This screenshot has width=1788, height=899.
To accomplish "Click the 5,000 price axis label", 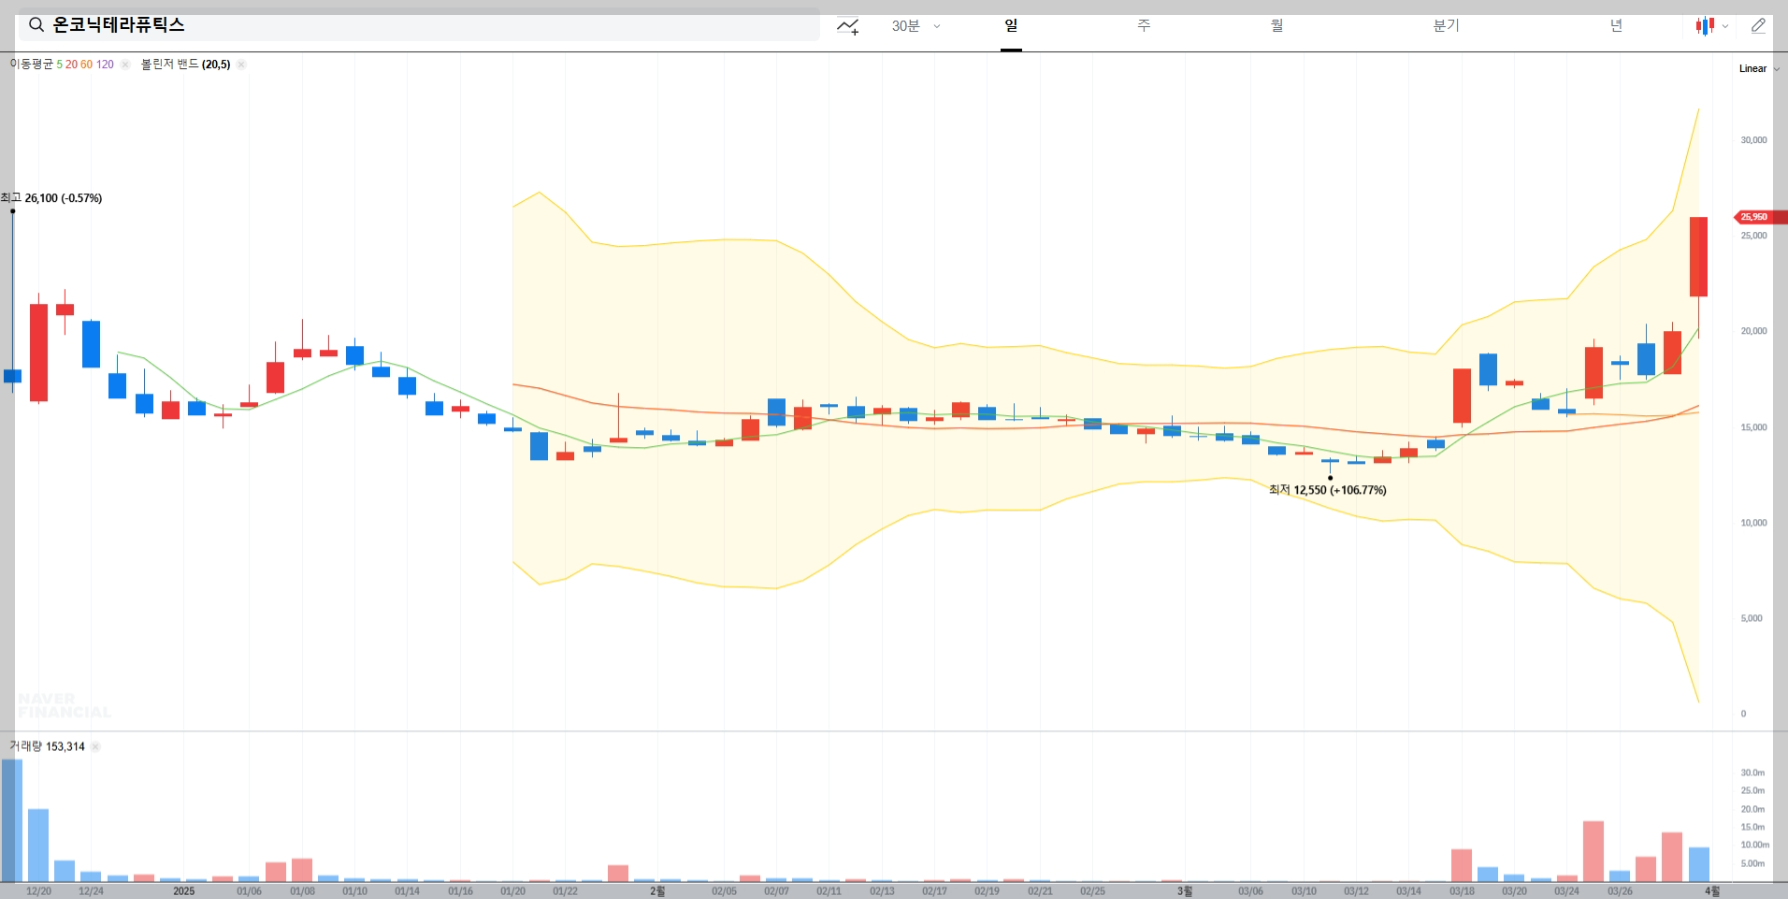I will coord(1751,619).
